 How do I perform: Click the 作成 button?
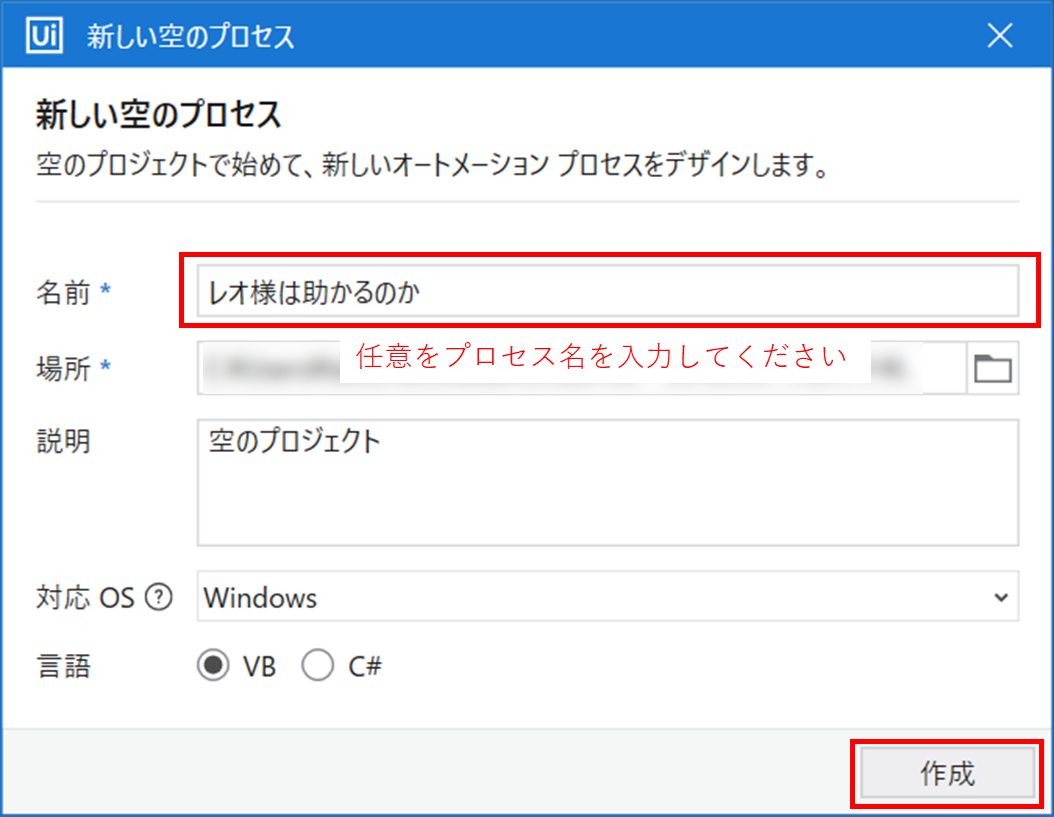coord(947,773)
